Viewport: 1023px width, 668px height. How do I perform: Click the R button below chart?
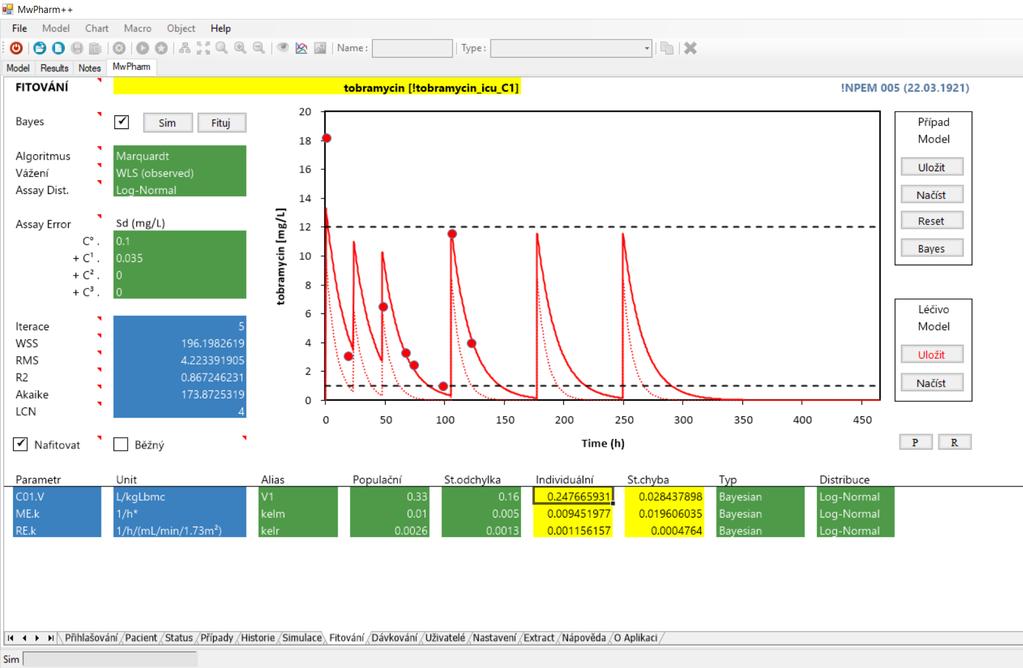click(x=954, y=442)
